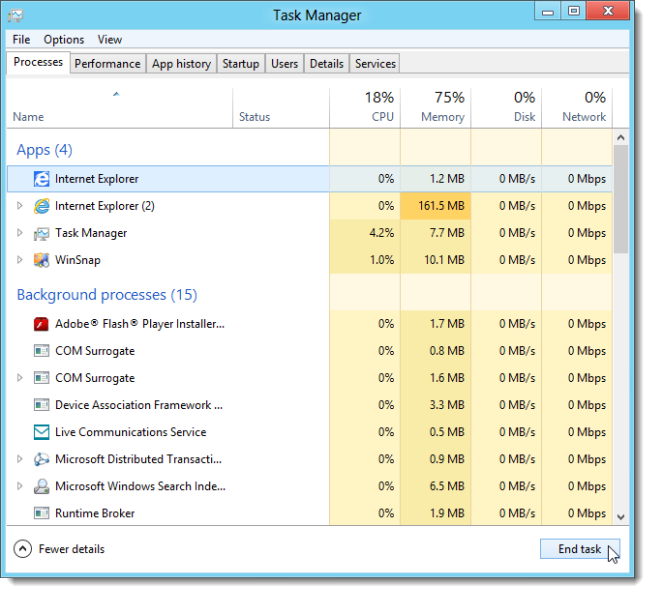Click the Microsoft Windows Search Indexer icon
The image size is (650, 593).
pos(41,486)
